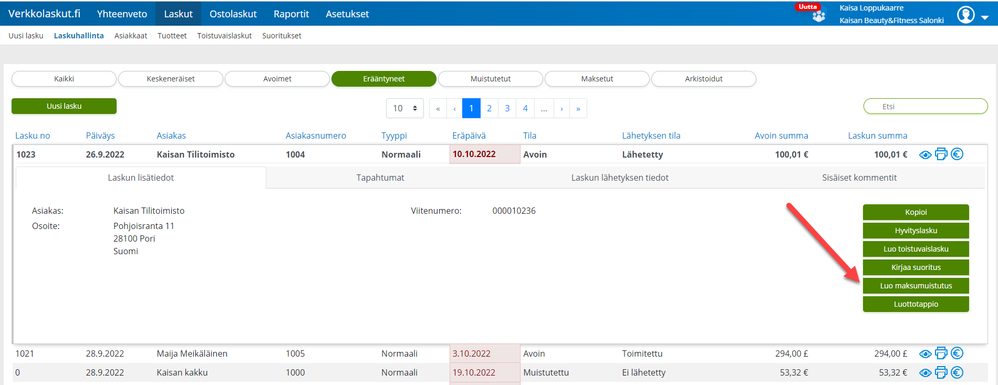Viewport: 998px width, 385px height.
Task: Switch to the Laskun lisätiedot tab
Action: [x=141, y=178]
